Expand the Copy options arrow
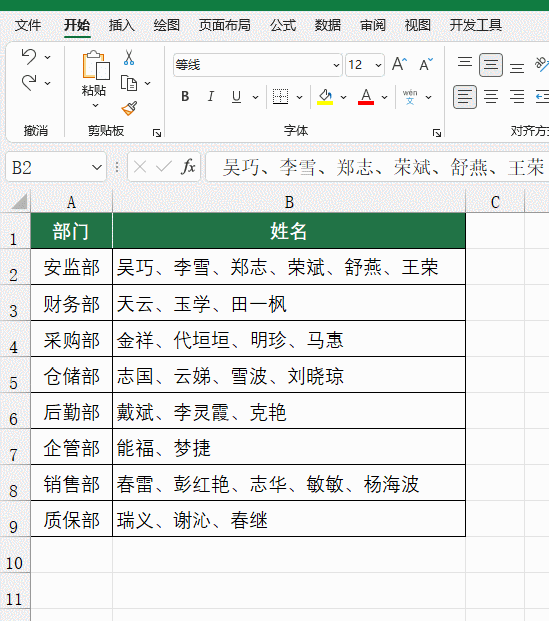The width and height of the screenshot is (549, 621). (147, 84)
